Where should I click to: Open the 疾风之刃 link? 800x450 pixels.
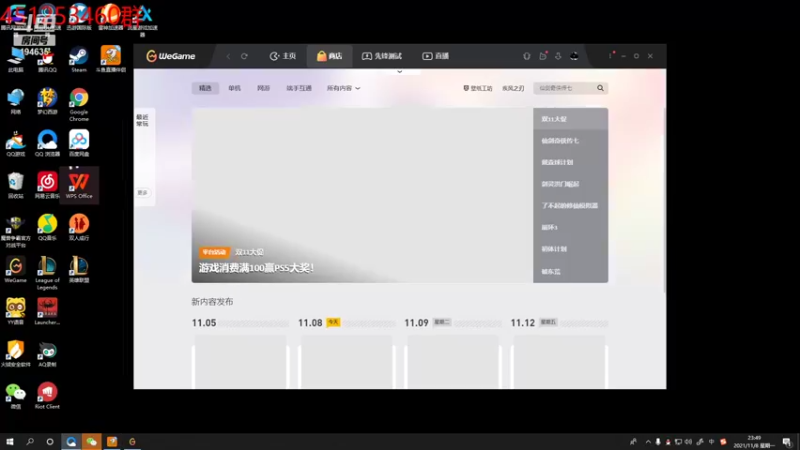pos(513,88)
